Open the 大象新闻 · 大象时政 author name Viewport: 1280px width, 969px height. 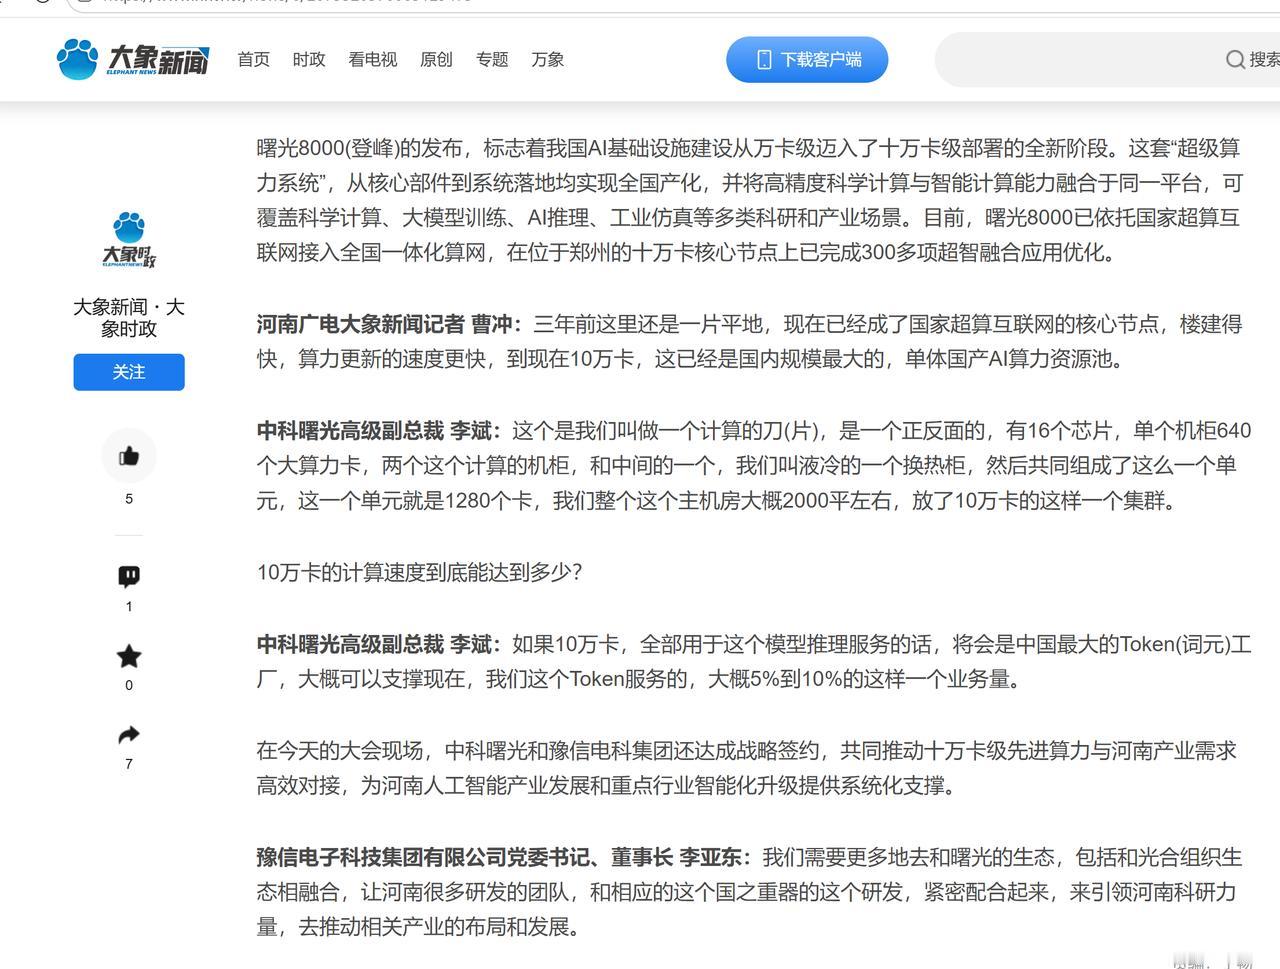pos(129,317)
